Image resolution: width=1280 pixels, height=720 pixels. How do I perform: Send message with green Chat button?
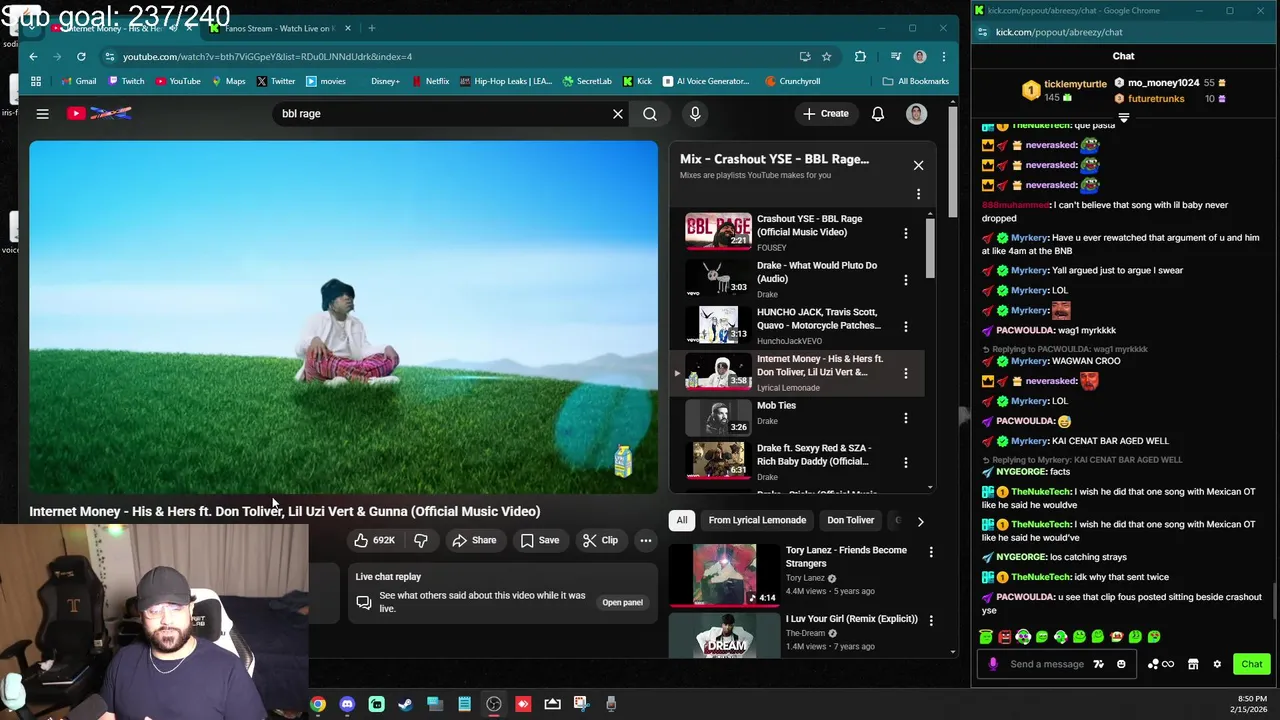point(1252,664)
